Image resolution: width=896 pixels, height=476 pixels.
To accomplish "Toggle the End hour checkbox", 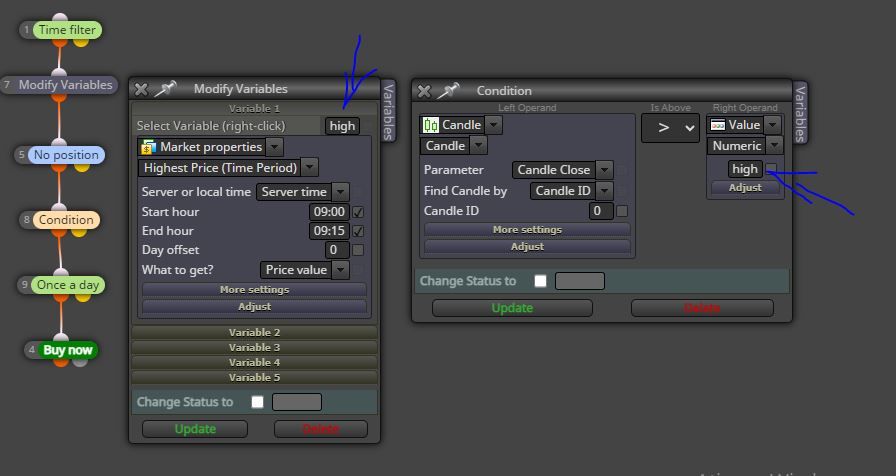I will [x=358, y=231].
